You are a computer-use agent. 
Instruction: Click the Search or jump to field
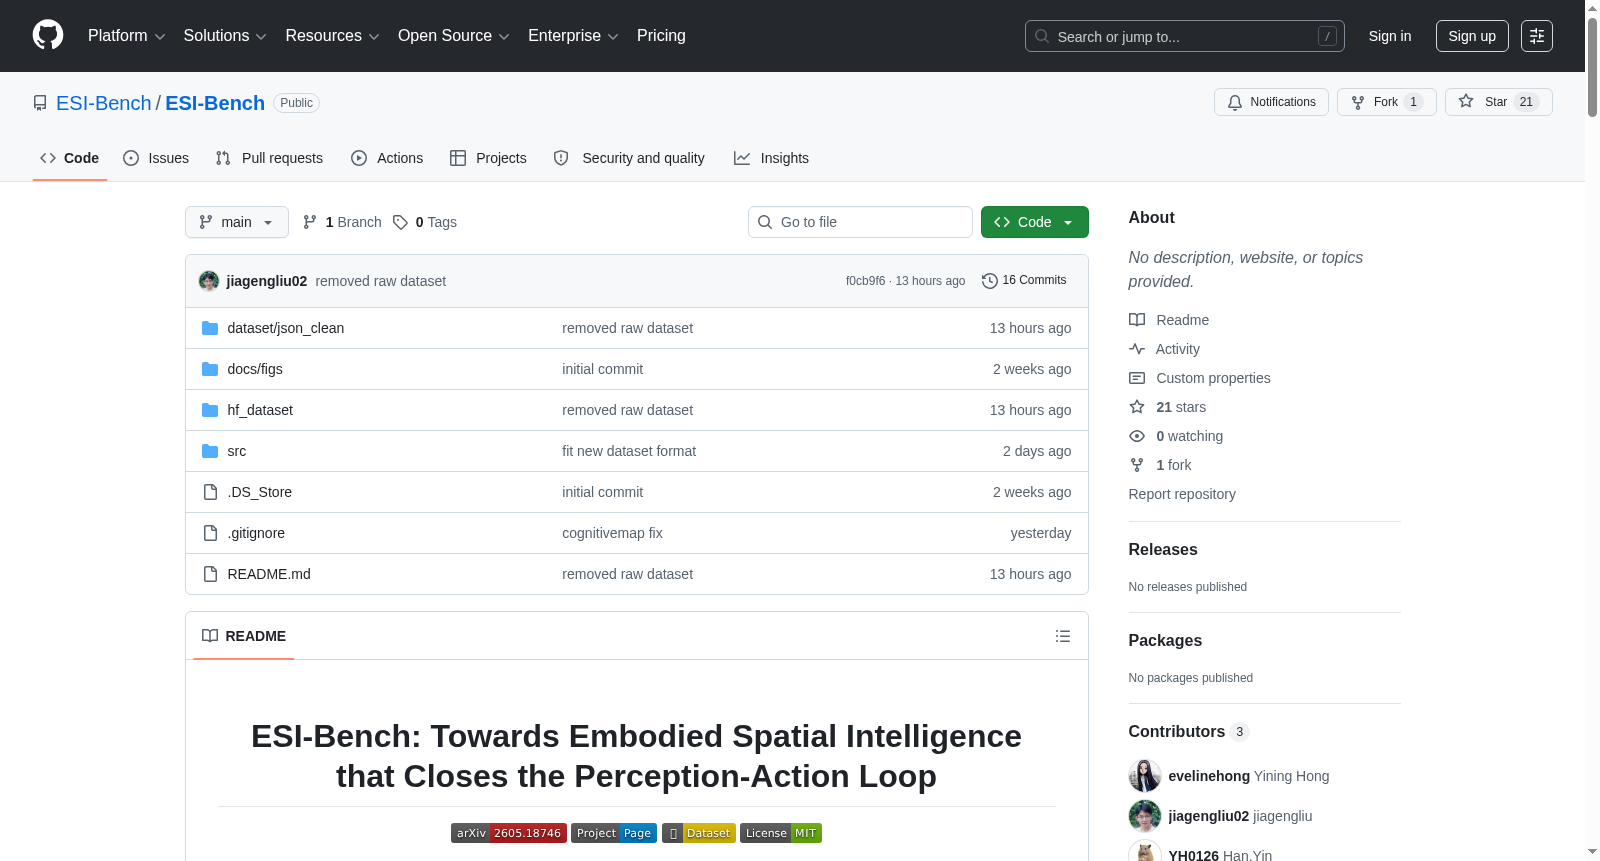coord(1185,36)
